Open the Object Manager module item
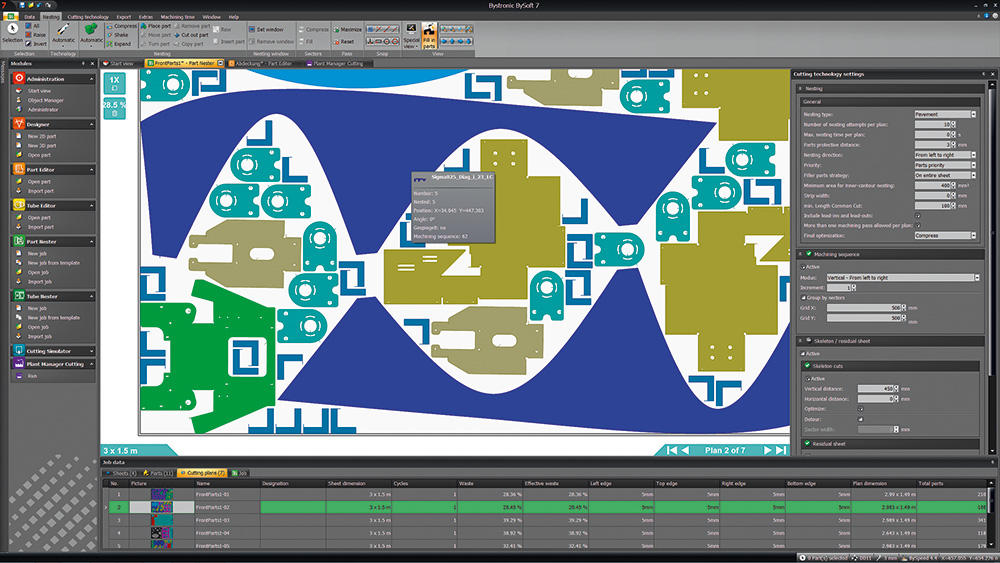1000x563 pixels. (x=45, y=100)
